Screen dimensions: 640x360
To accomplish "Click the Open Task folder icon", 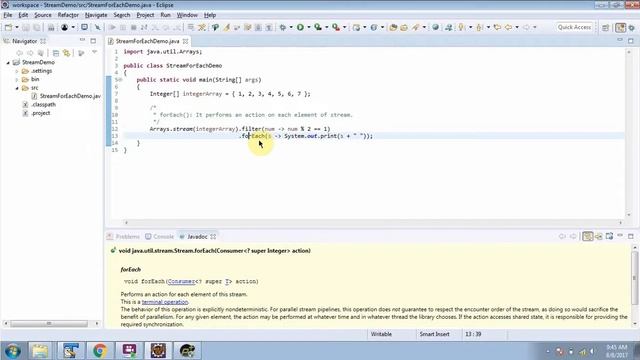I will (x=404, y=27).
